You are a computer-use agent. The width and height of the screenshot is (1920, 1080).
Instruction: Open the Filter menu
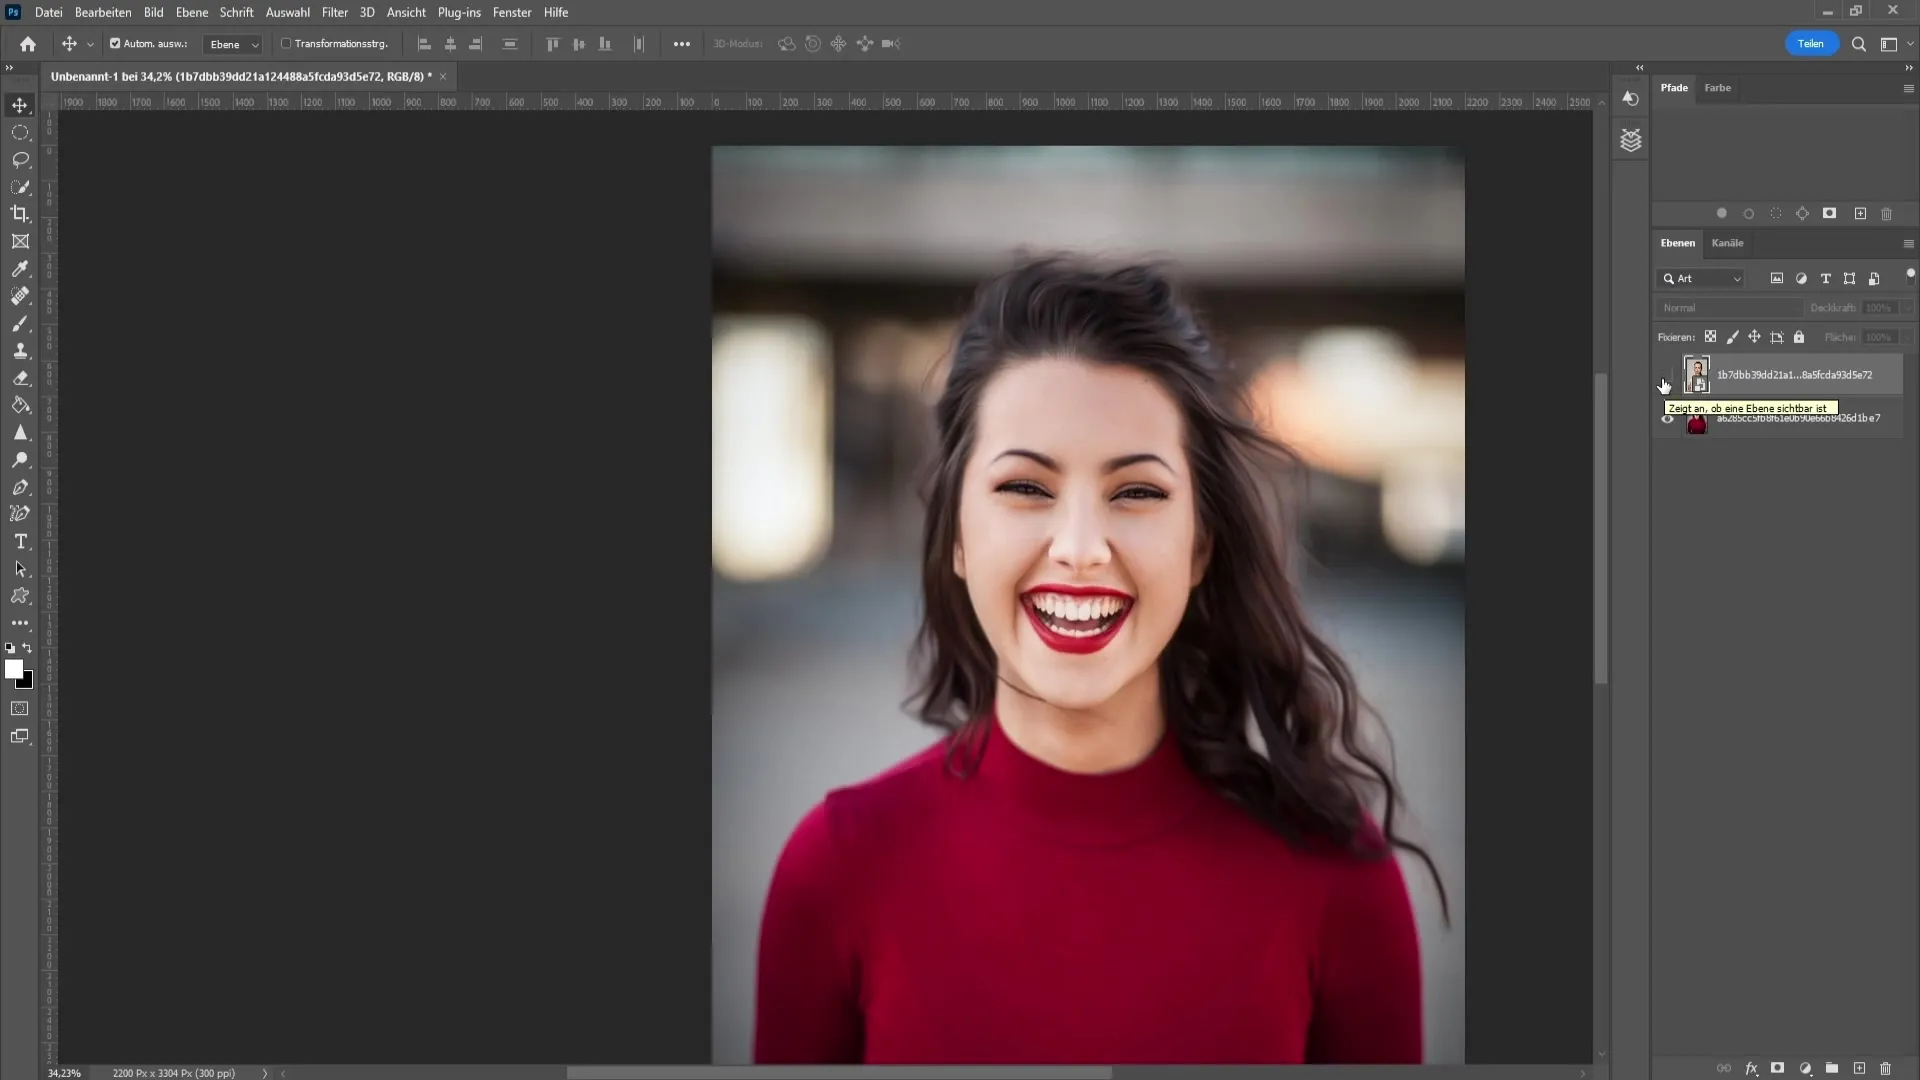coord(335,13)
